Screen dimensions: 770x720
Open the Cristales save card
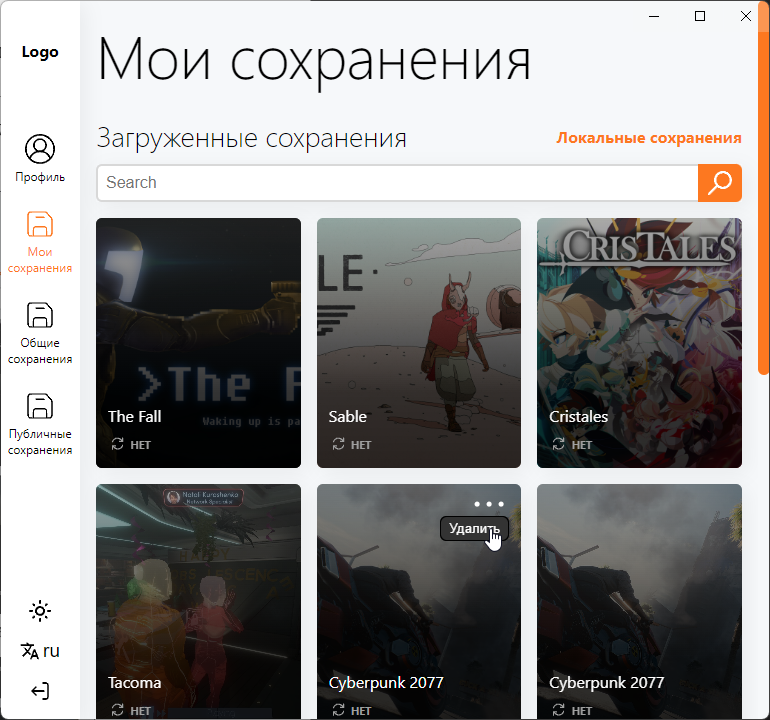click(639, 343)
